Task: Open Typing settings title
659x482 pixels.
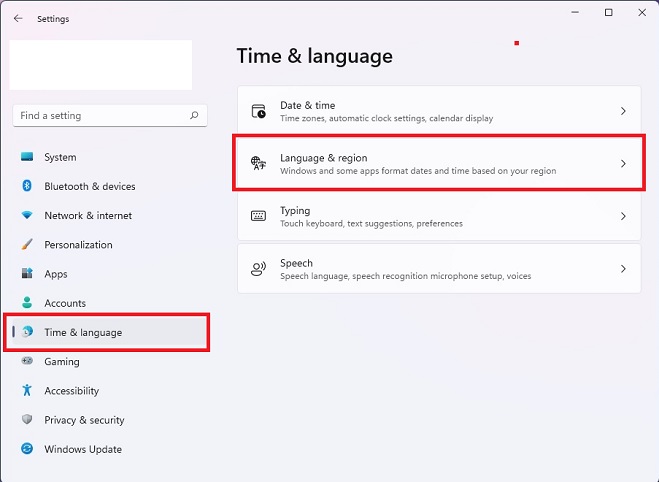Action: (295, 211)
